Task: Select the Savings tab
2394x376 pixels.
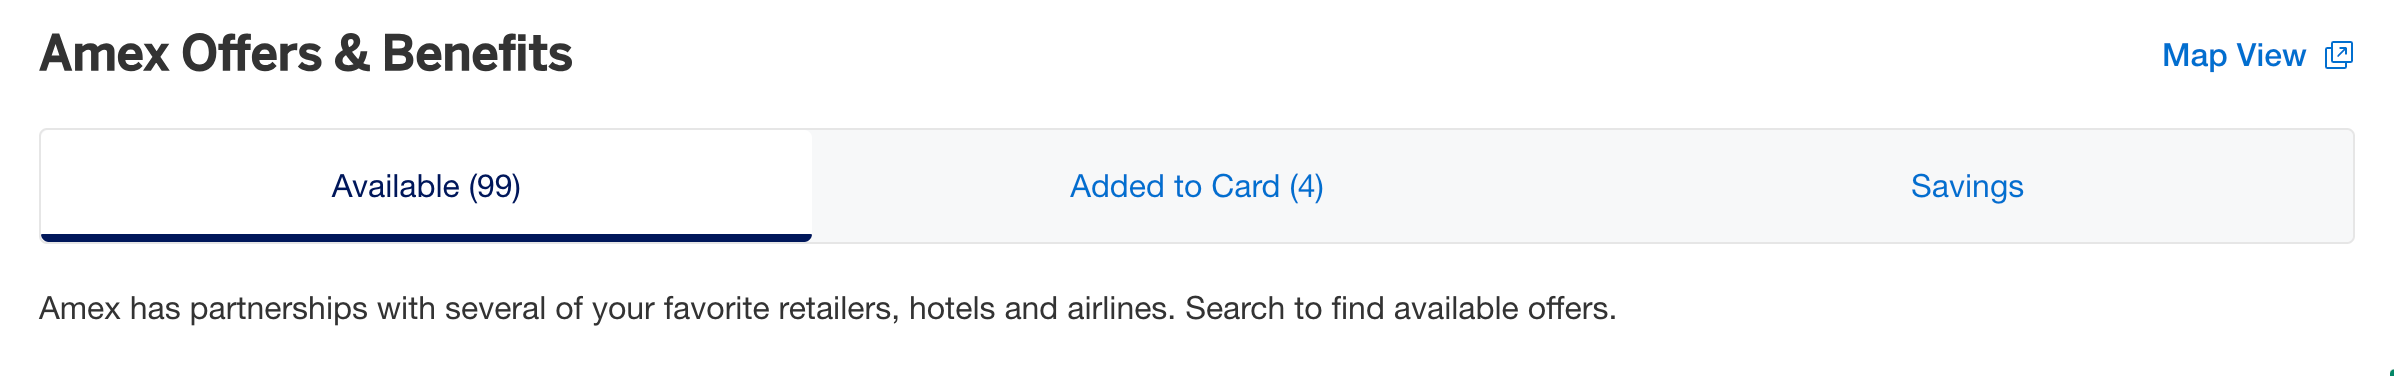Action: pyautogui.click(x=1967, y=186)
